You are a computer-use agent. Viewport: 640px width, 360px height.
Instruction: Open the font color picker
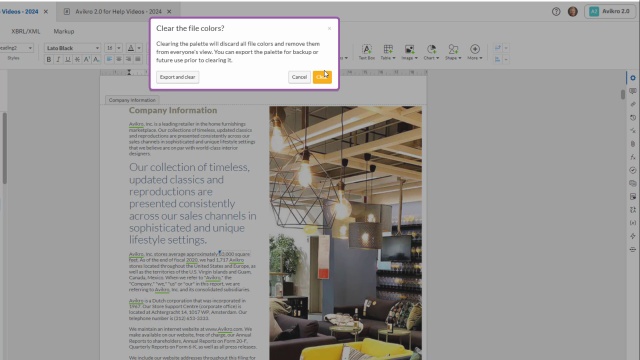point(133,48)
